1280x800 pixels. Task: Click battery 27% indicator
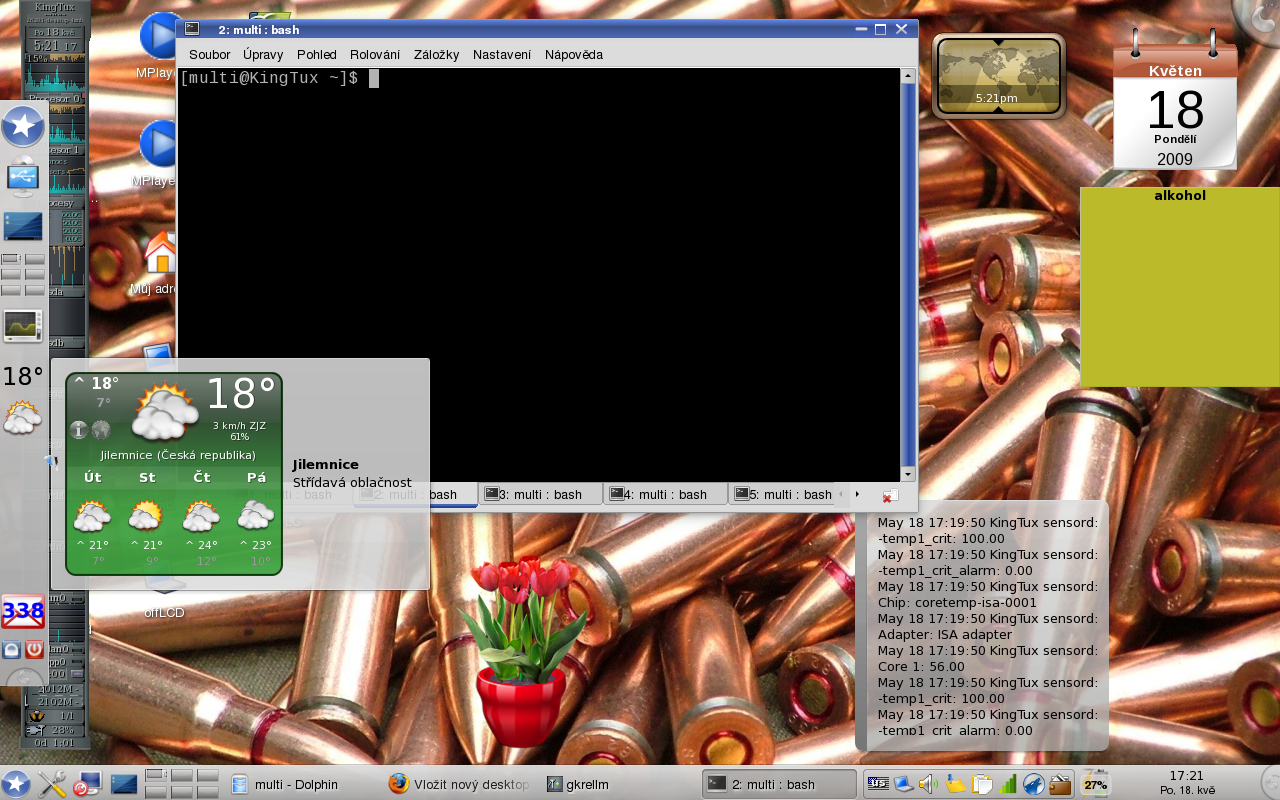(x=1095, y=783)
